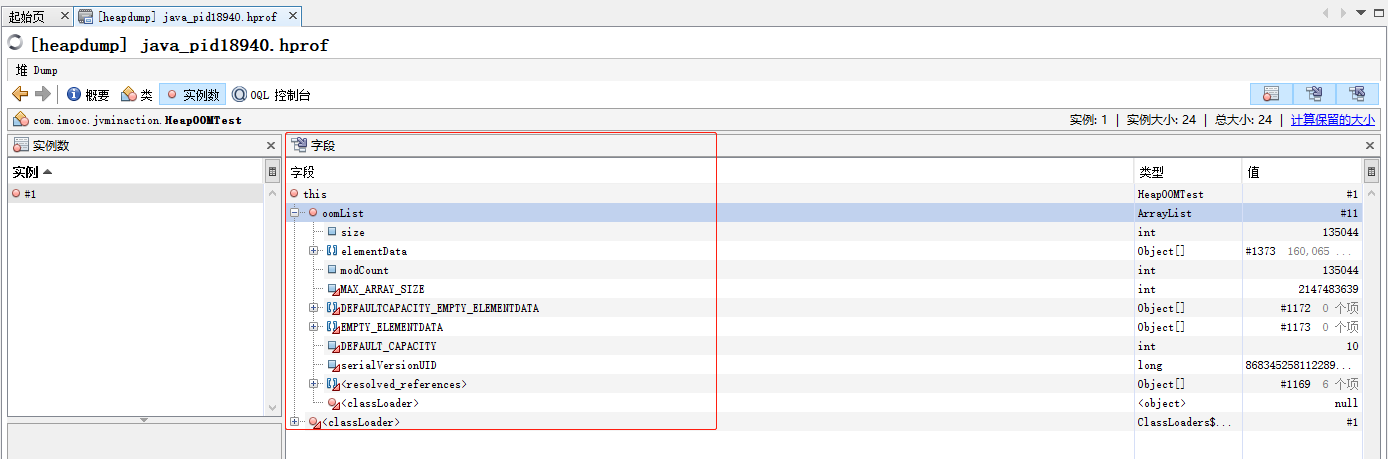Click the #11 oomList value
This screenshot has width=1388, height=459.
(x=1349, y=213)
